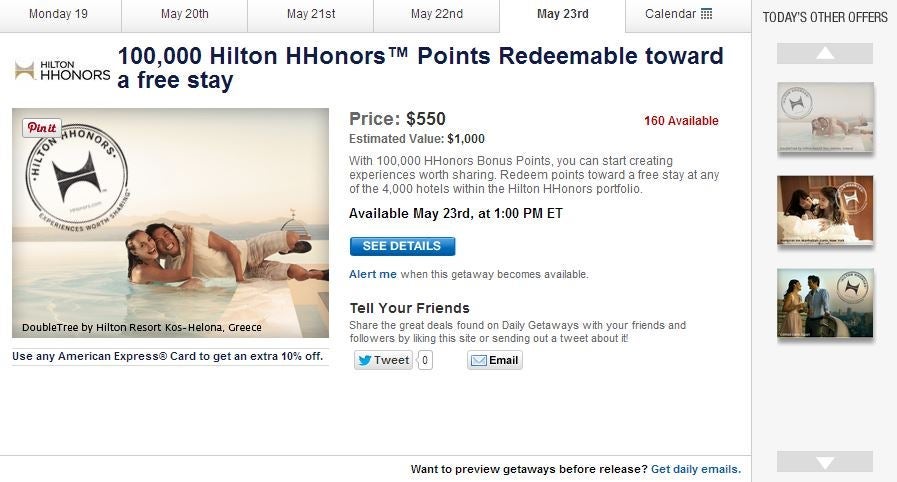
Task: Click the Twitter bird Tweet button
Action: click(383, 360)
